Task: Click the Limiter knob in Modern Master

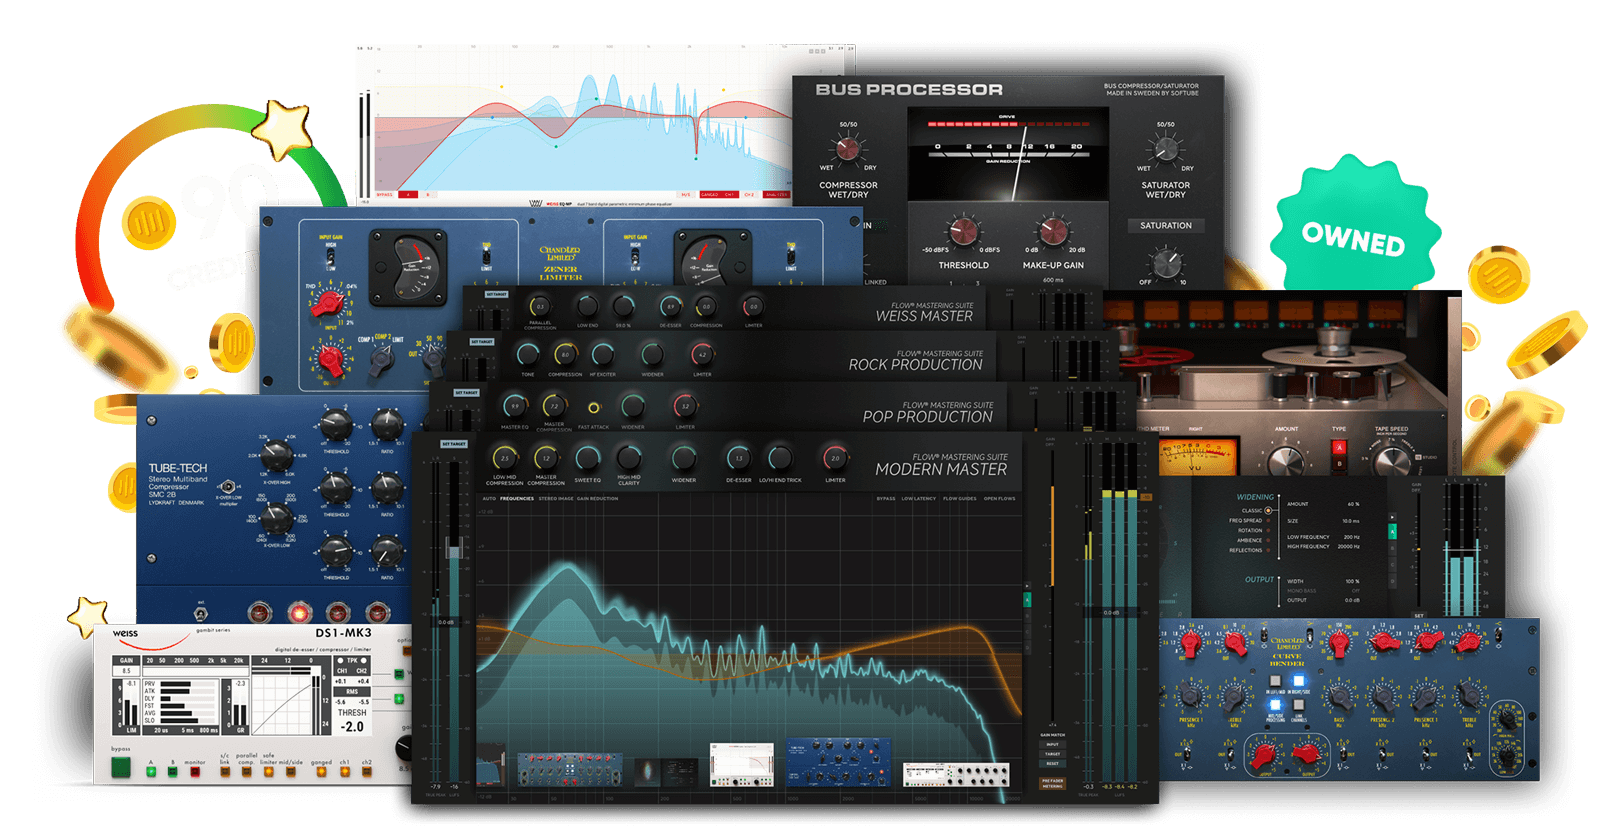Action: [835, 460]
